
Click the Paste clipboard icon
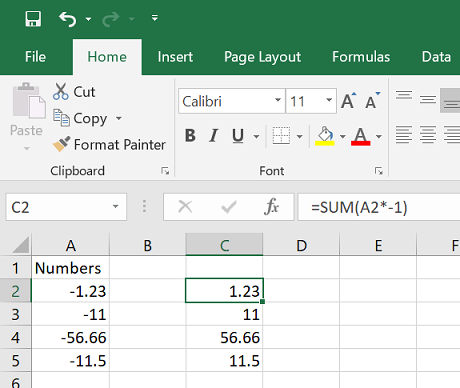point(29,101)
